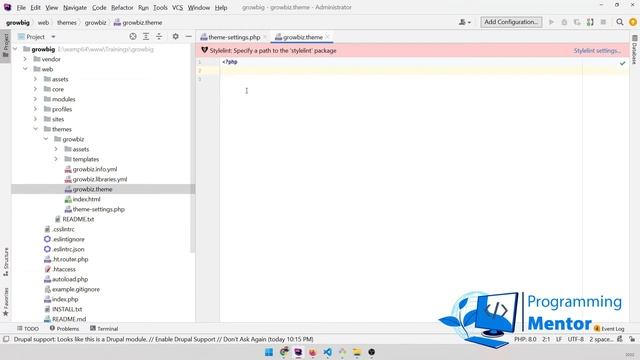The width and height of the screenshot is (640, 360).
Task: Select growbiz.info.yml file
Action: (91, 169)
